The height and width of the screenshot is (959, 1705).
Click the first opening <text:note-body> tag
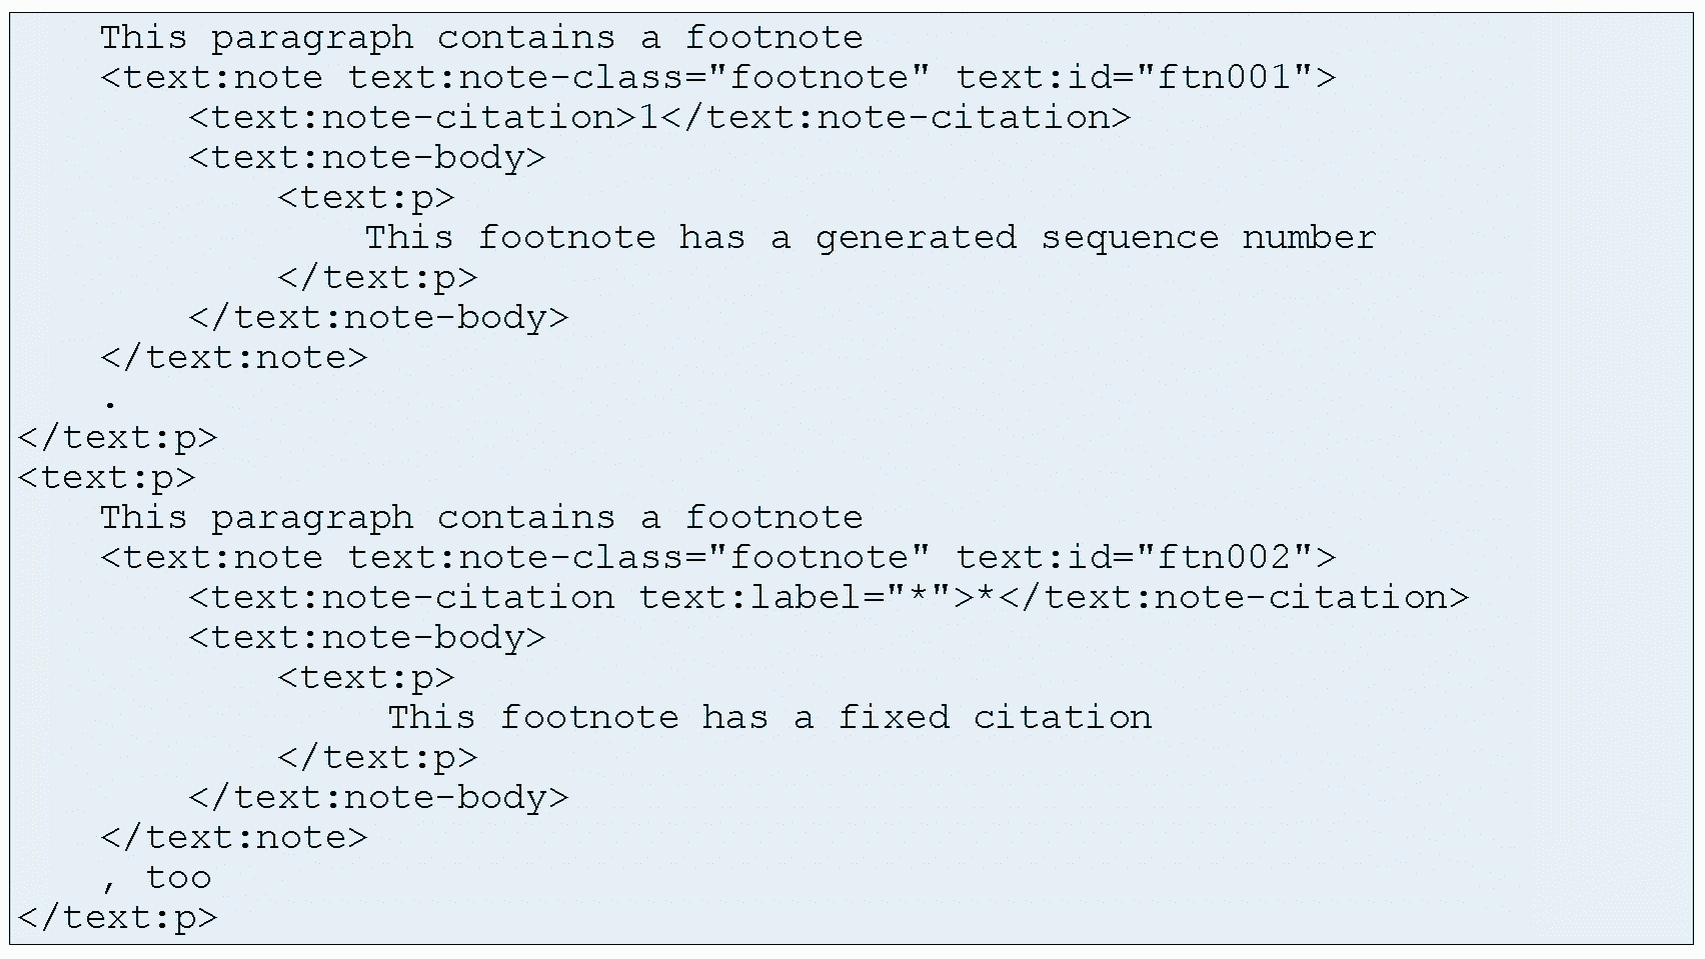[367, 158]
